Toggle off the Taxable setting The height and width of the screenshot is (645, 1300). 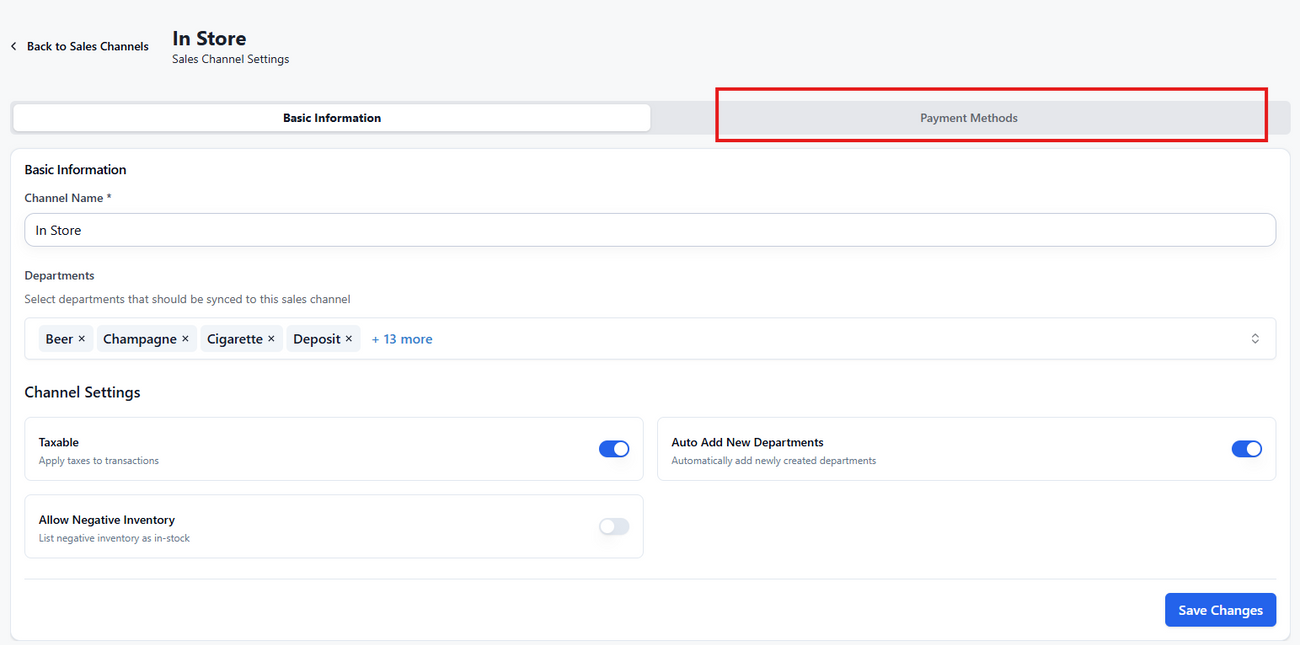tap(613, 448)
